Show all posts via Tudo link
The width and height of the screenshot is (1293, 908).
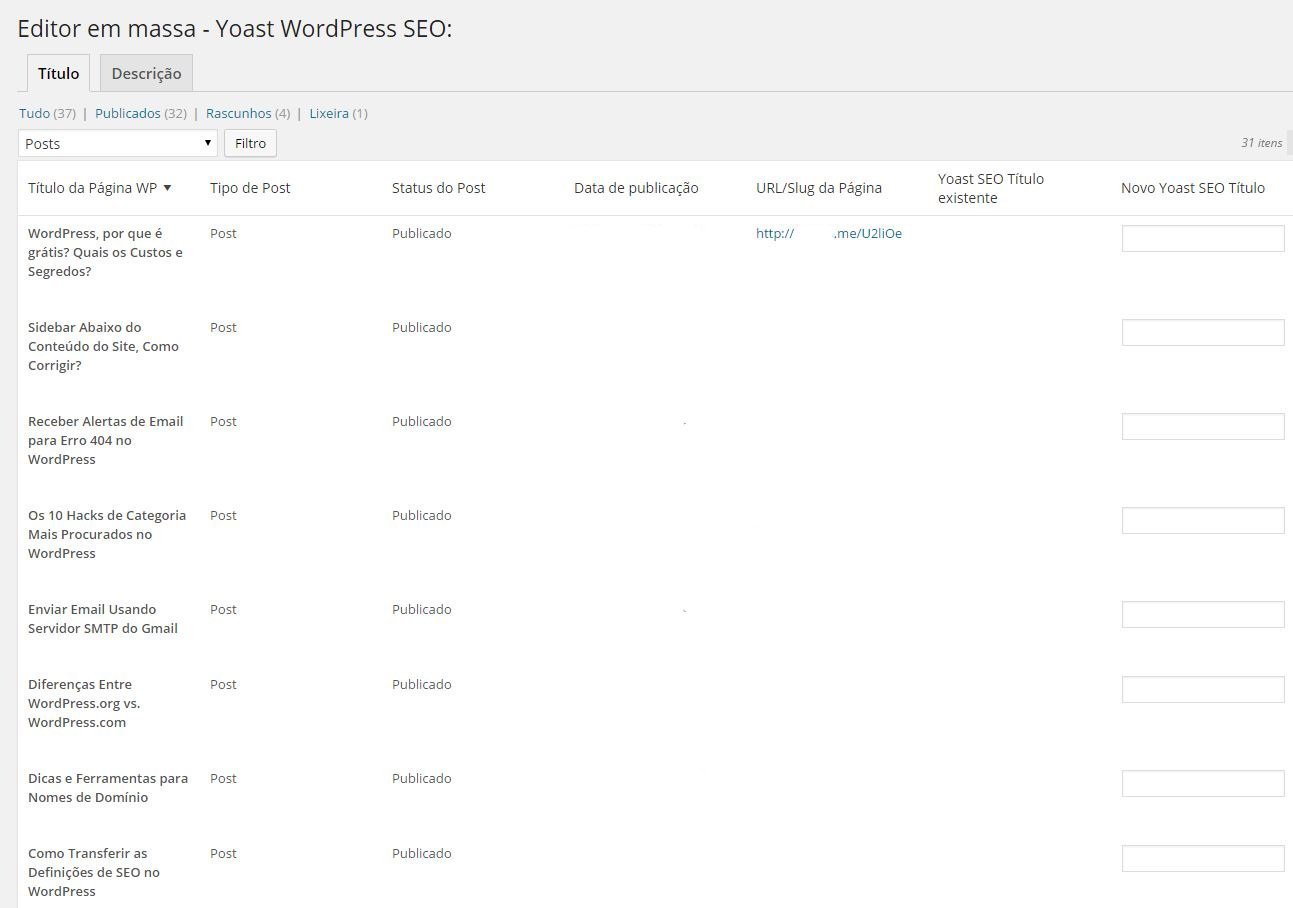pyautogui.click(x=34, y=113)
